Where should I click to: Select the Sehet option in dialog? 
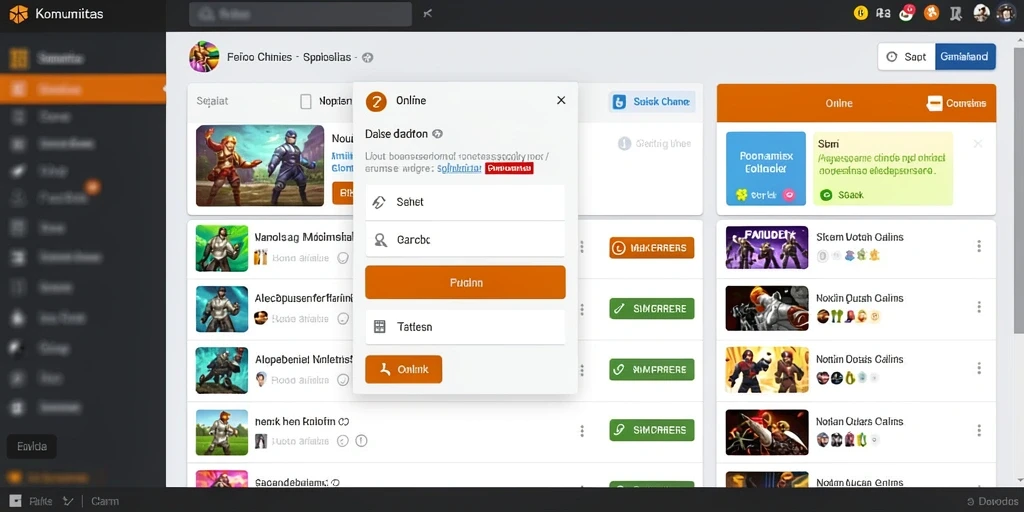465,202
